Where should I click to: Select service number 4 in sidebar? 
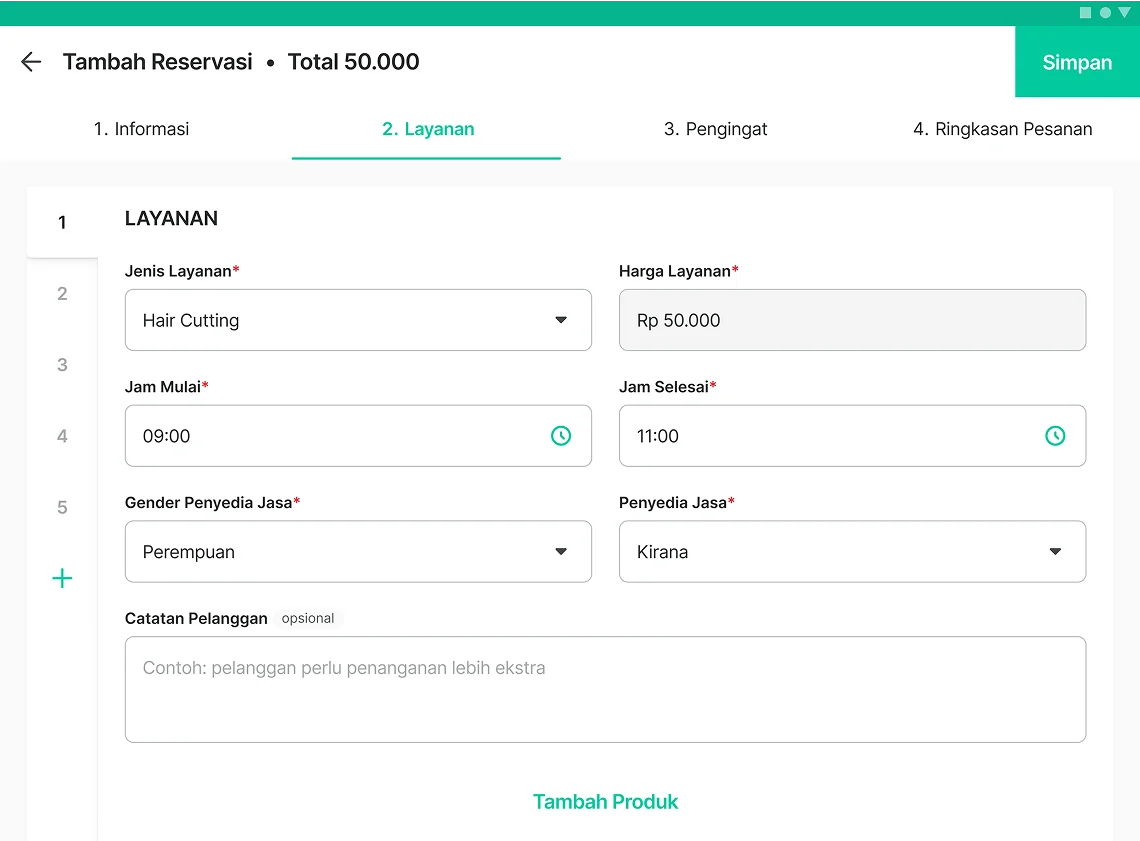(x=63, y=436)
